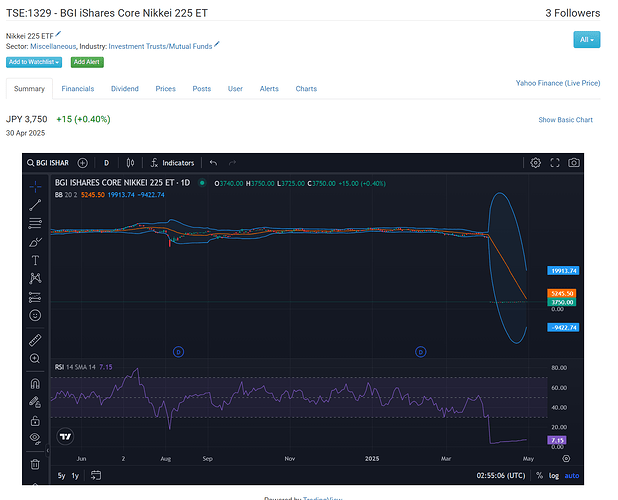Screen dimensions: 618x500
Task: Expand the Add to Watchlist dropdown
Action: click(35, 62)
